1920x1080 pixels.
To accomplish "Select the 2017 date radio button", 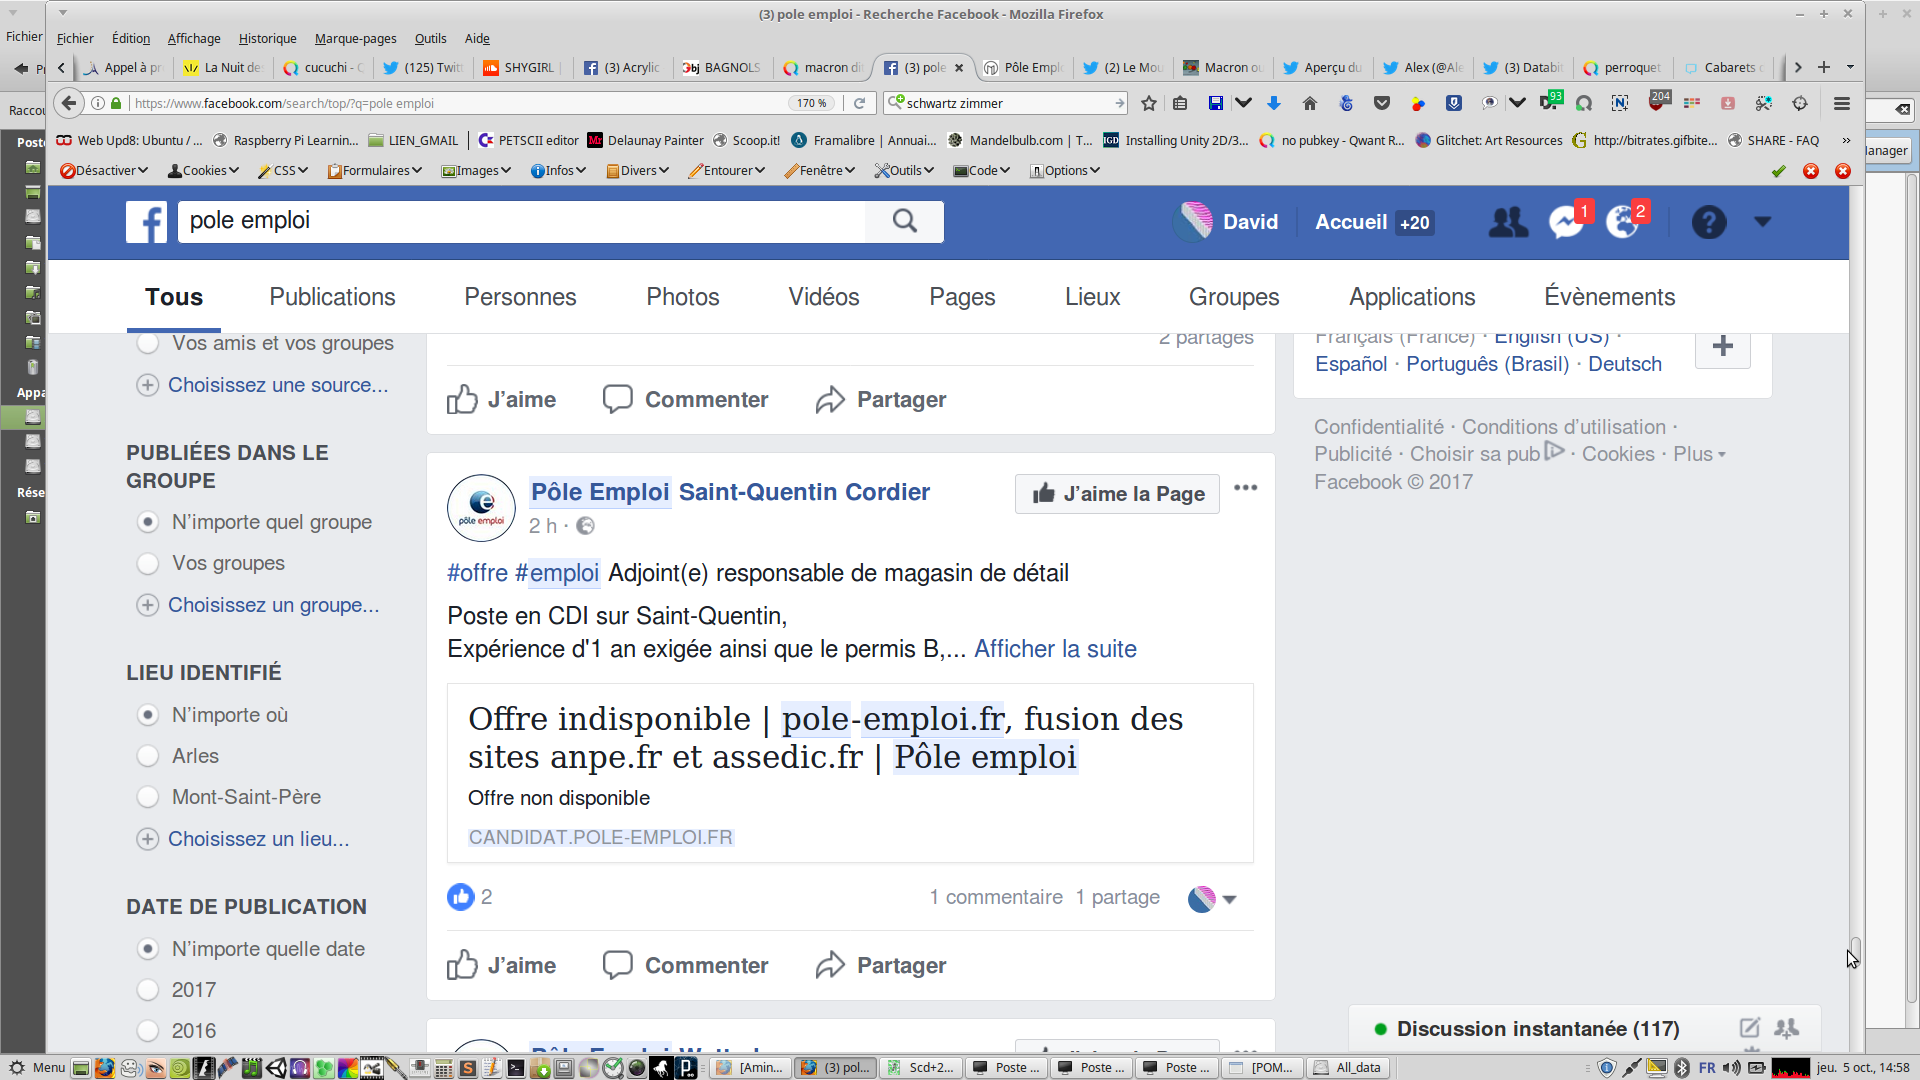I will (x=148, y=990).
